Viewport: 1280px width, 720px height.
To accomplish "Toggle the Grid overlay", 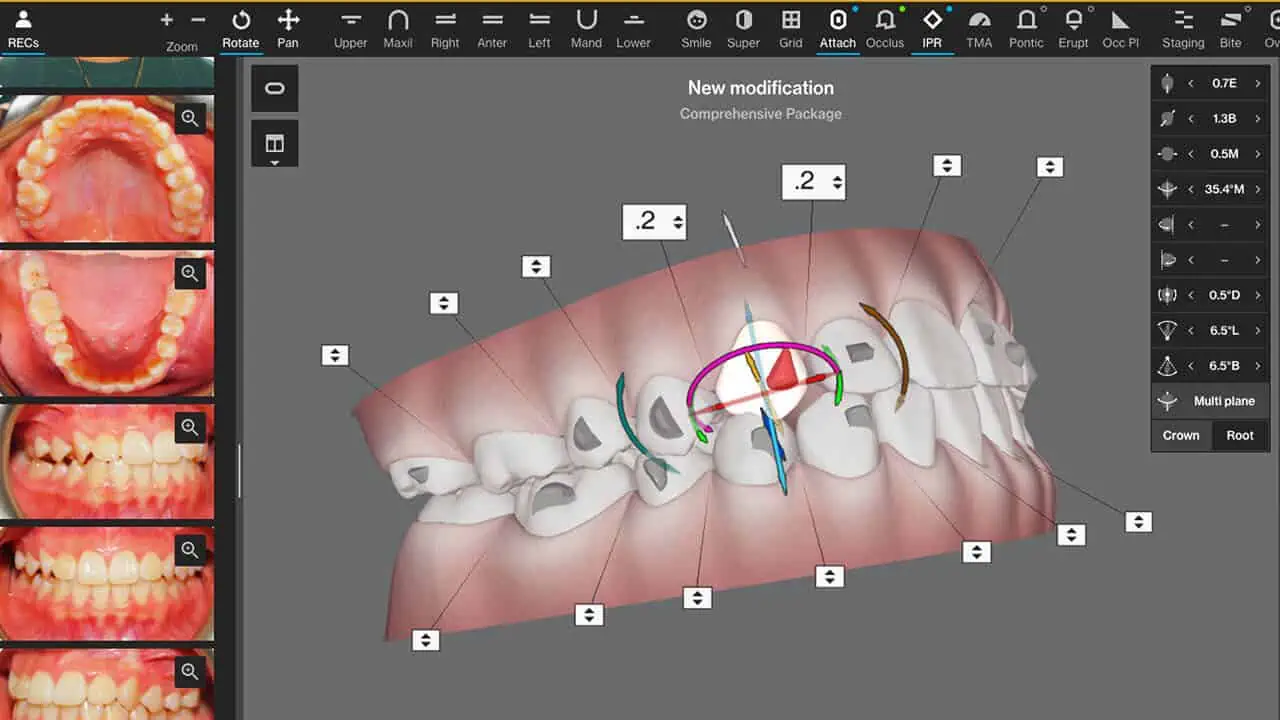I will coord(791,25).
